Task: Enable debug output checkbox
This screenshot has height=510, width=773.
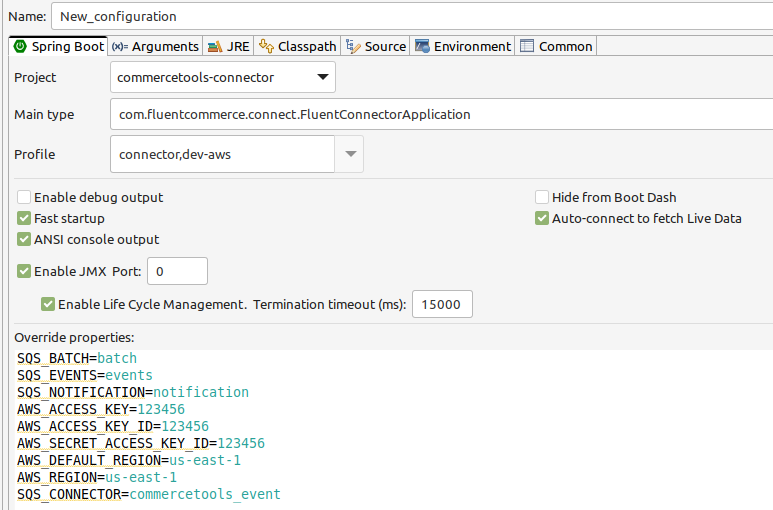Action: [25, 197]
